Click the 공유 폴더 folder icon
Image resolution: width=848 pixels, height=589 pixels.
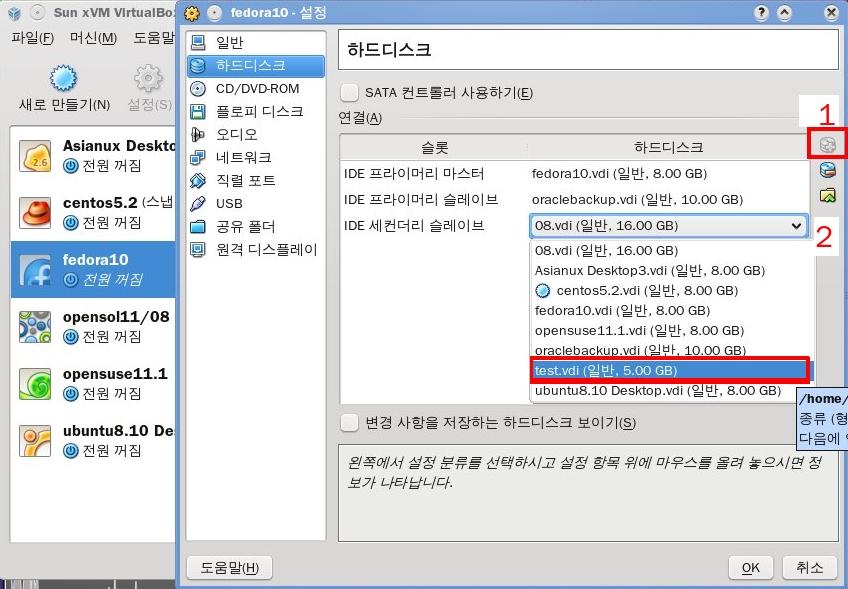click(x=198, y=226)
